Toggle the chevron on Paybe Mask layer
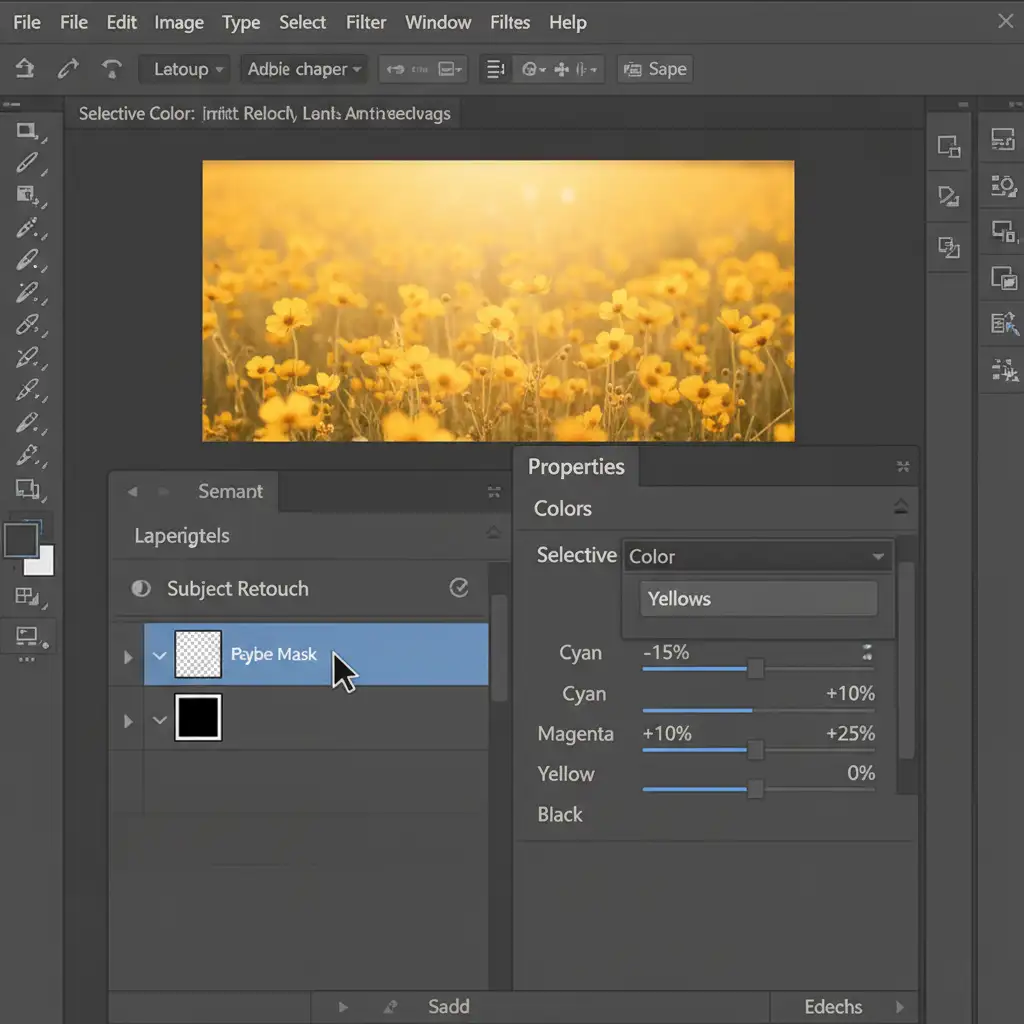 click(159, 655)
